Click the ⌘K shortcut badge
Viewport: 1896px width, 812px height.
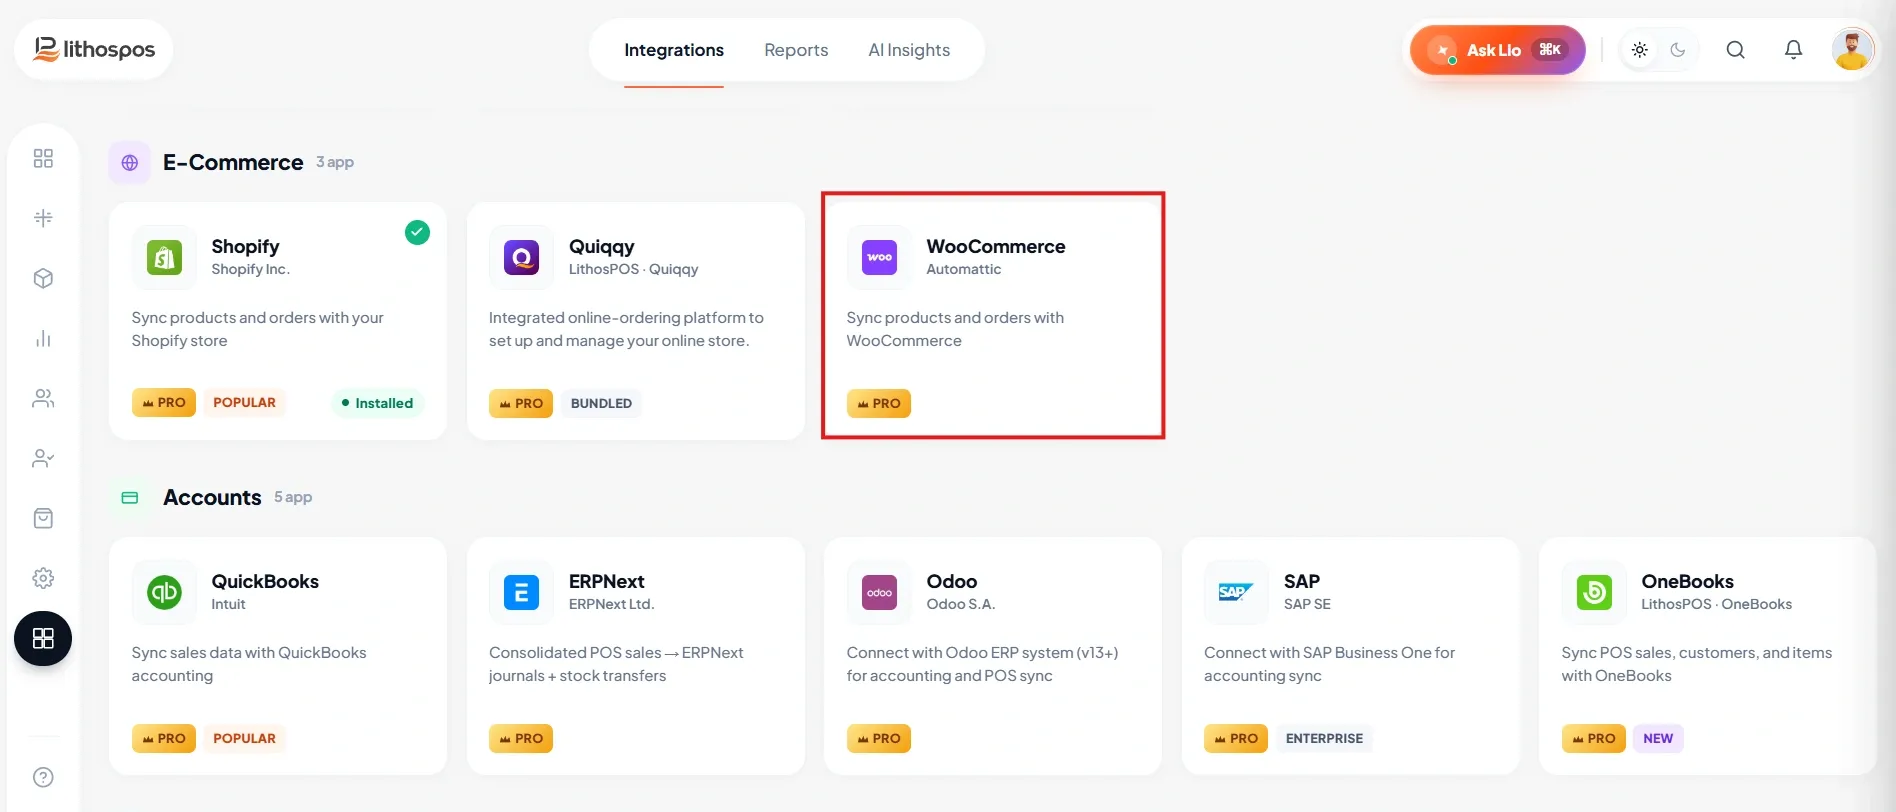[1550, 50]
